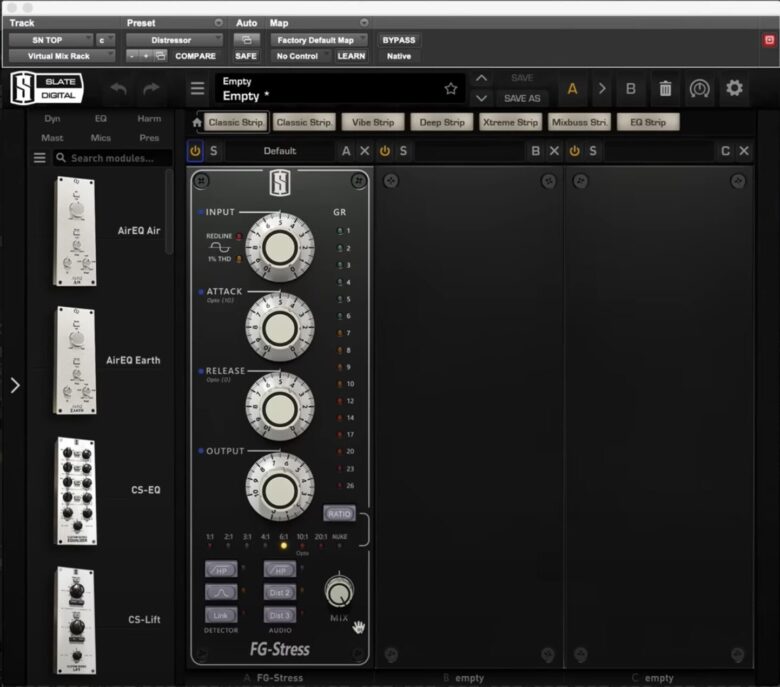Toggle power for rack slot A
780x687 pixels.
point(195,151)
